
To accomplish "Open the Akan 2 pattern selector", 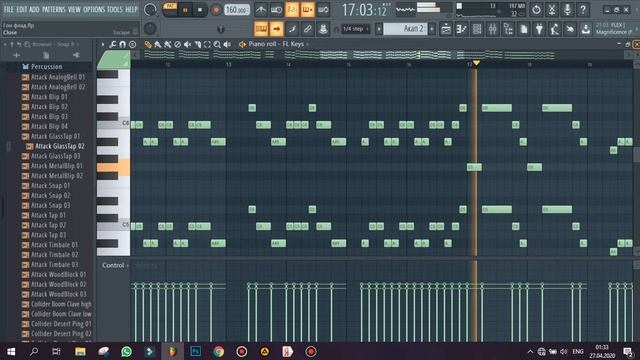I will tap(405, 29).
